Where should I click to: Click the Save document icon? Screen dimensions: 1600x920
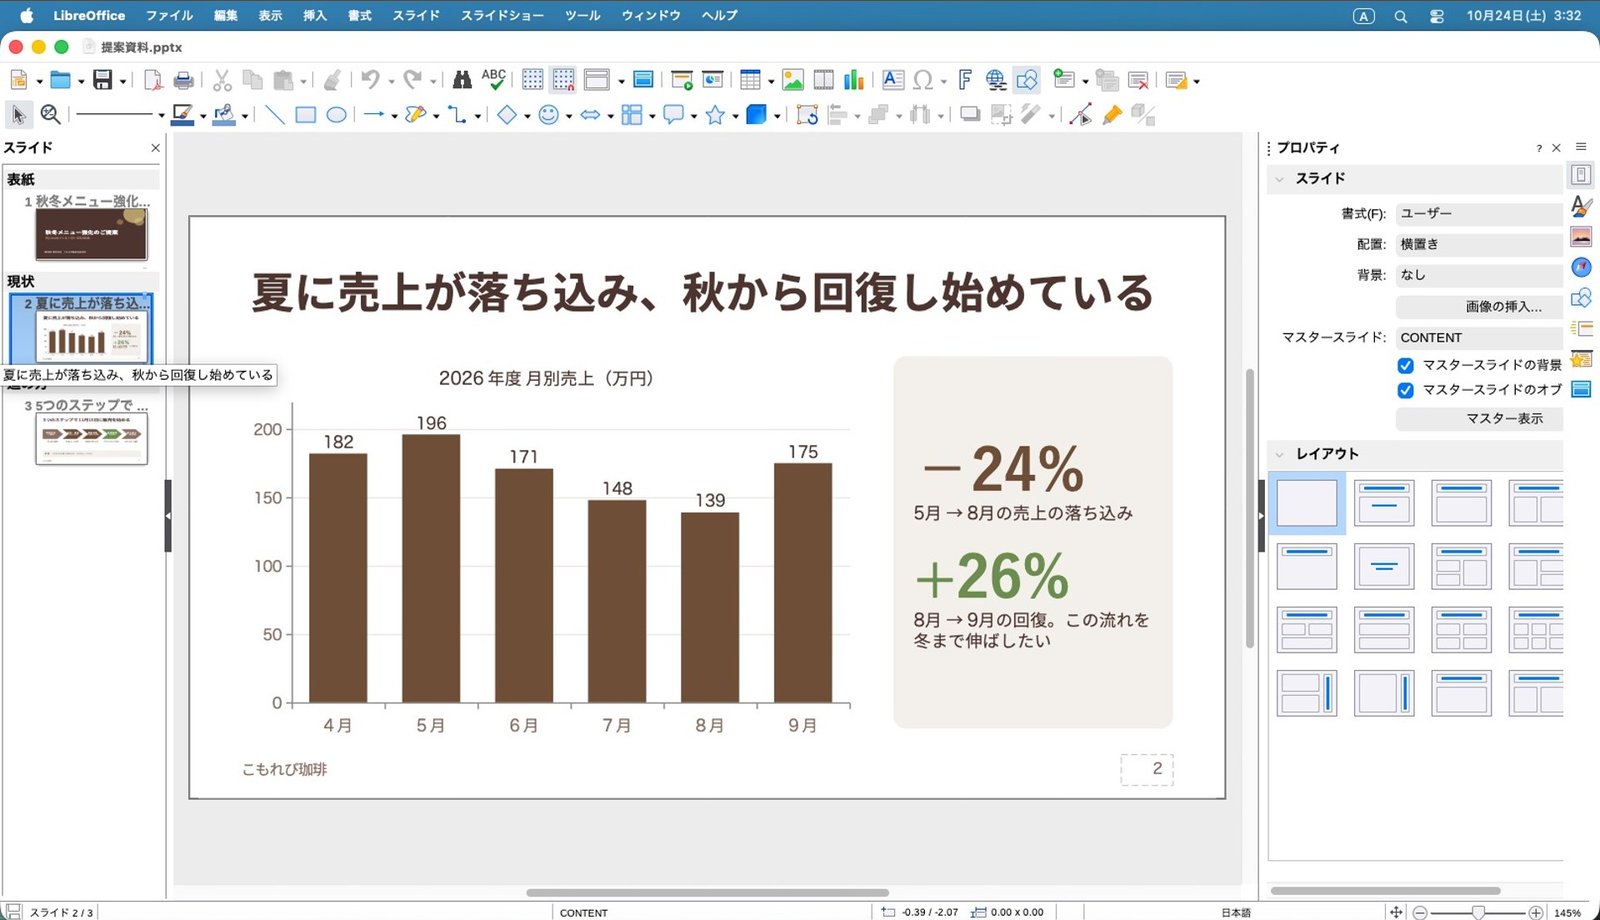102,80
